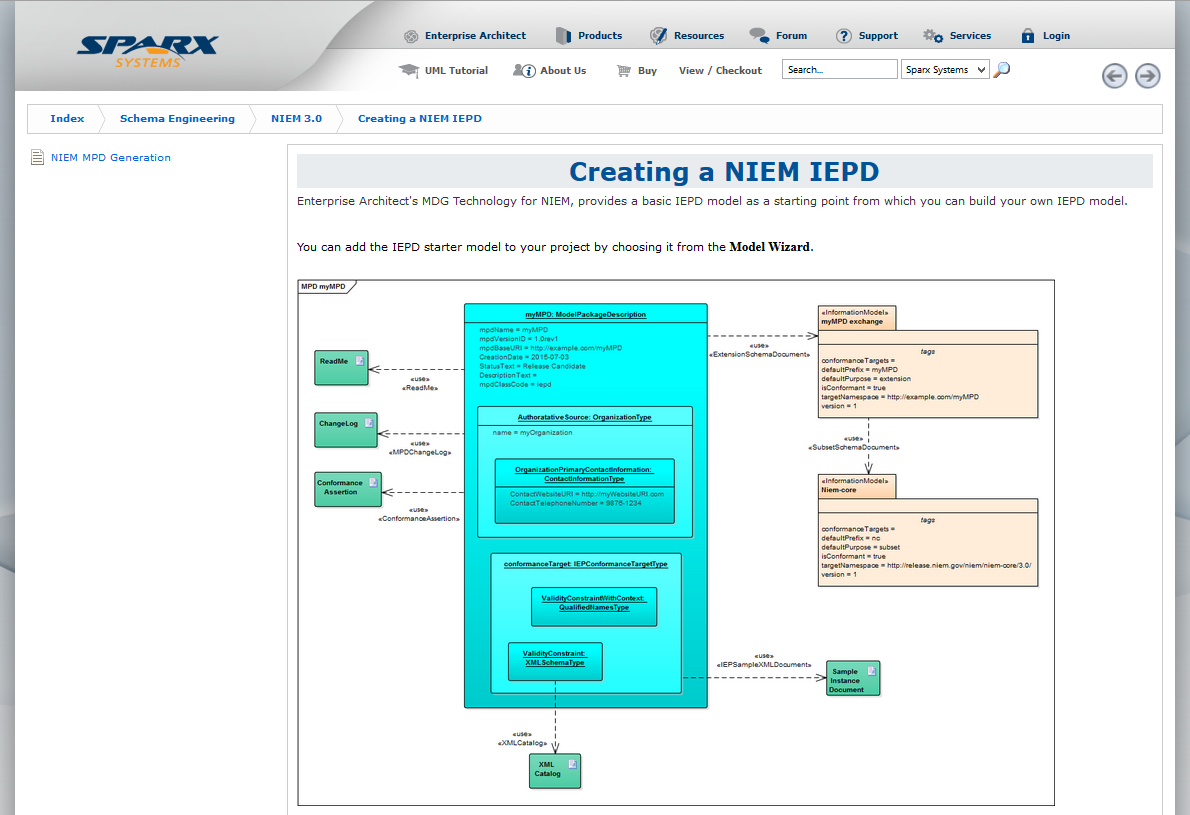Click the Sample Instance Document artifact

(x=853, y=678)
